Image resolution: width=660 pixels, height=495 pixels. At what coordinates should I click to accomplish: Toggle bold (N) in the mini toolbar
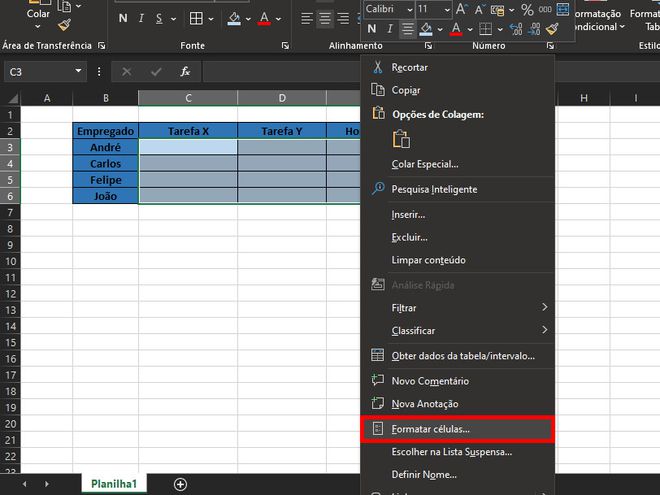coord(372,29)
